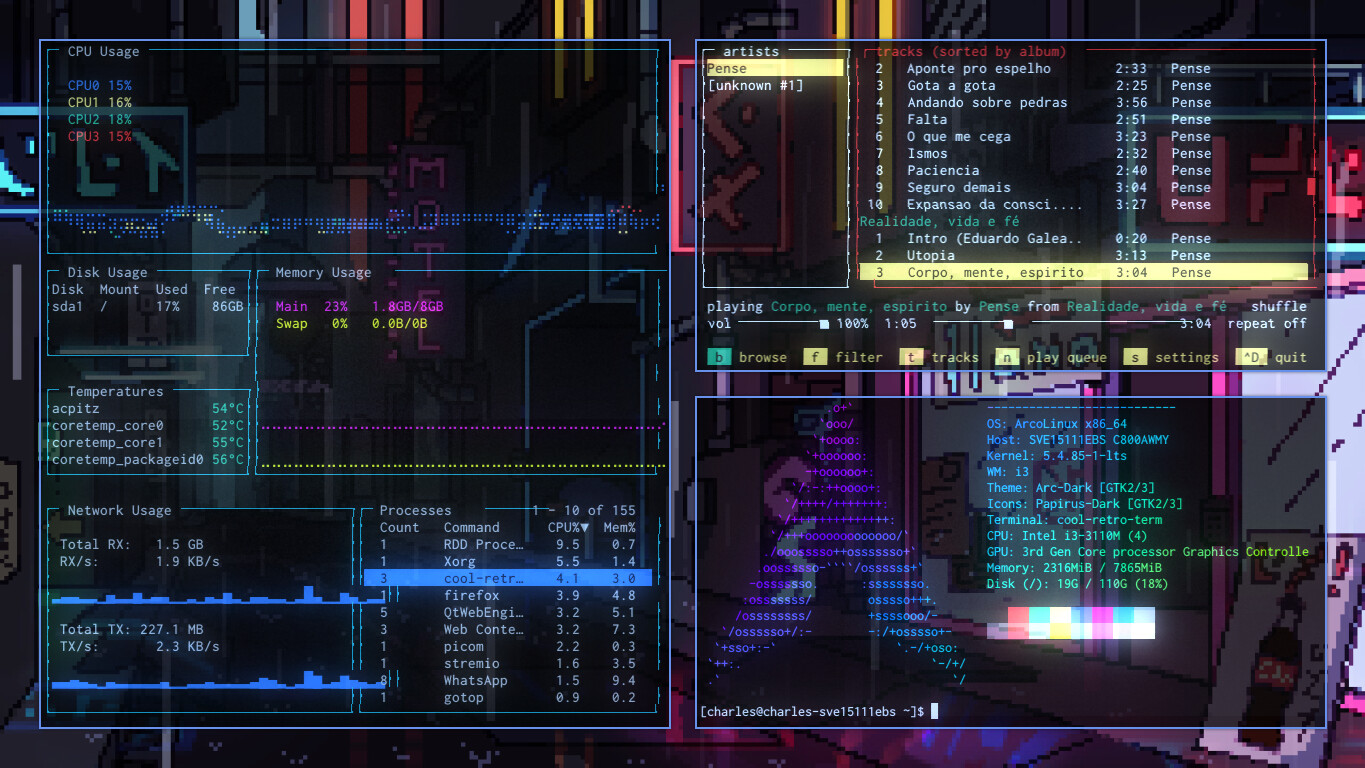Adjust the volume slider handle

point(824,324)
